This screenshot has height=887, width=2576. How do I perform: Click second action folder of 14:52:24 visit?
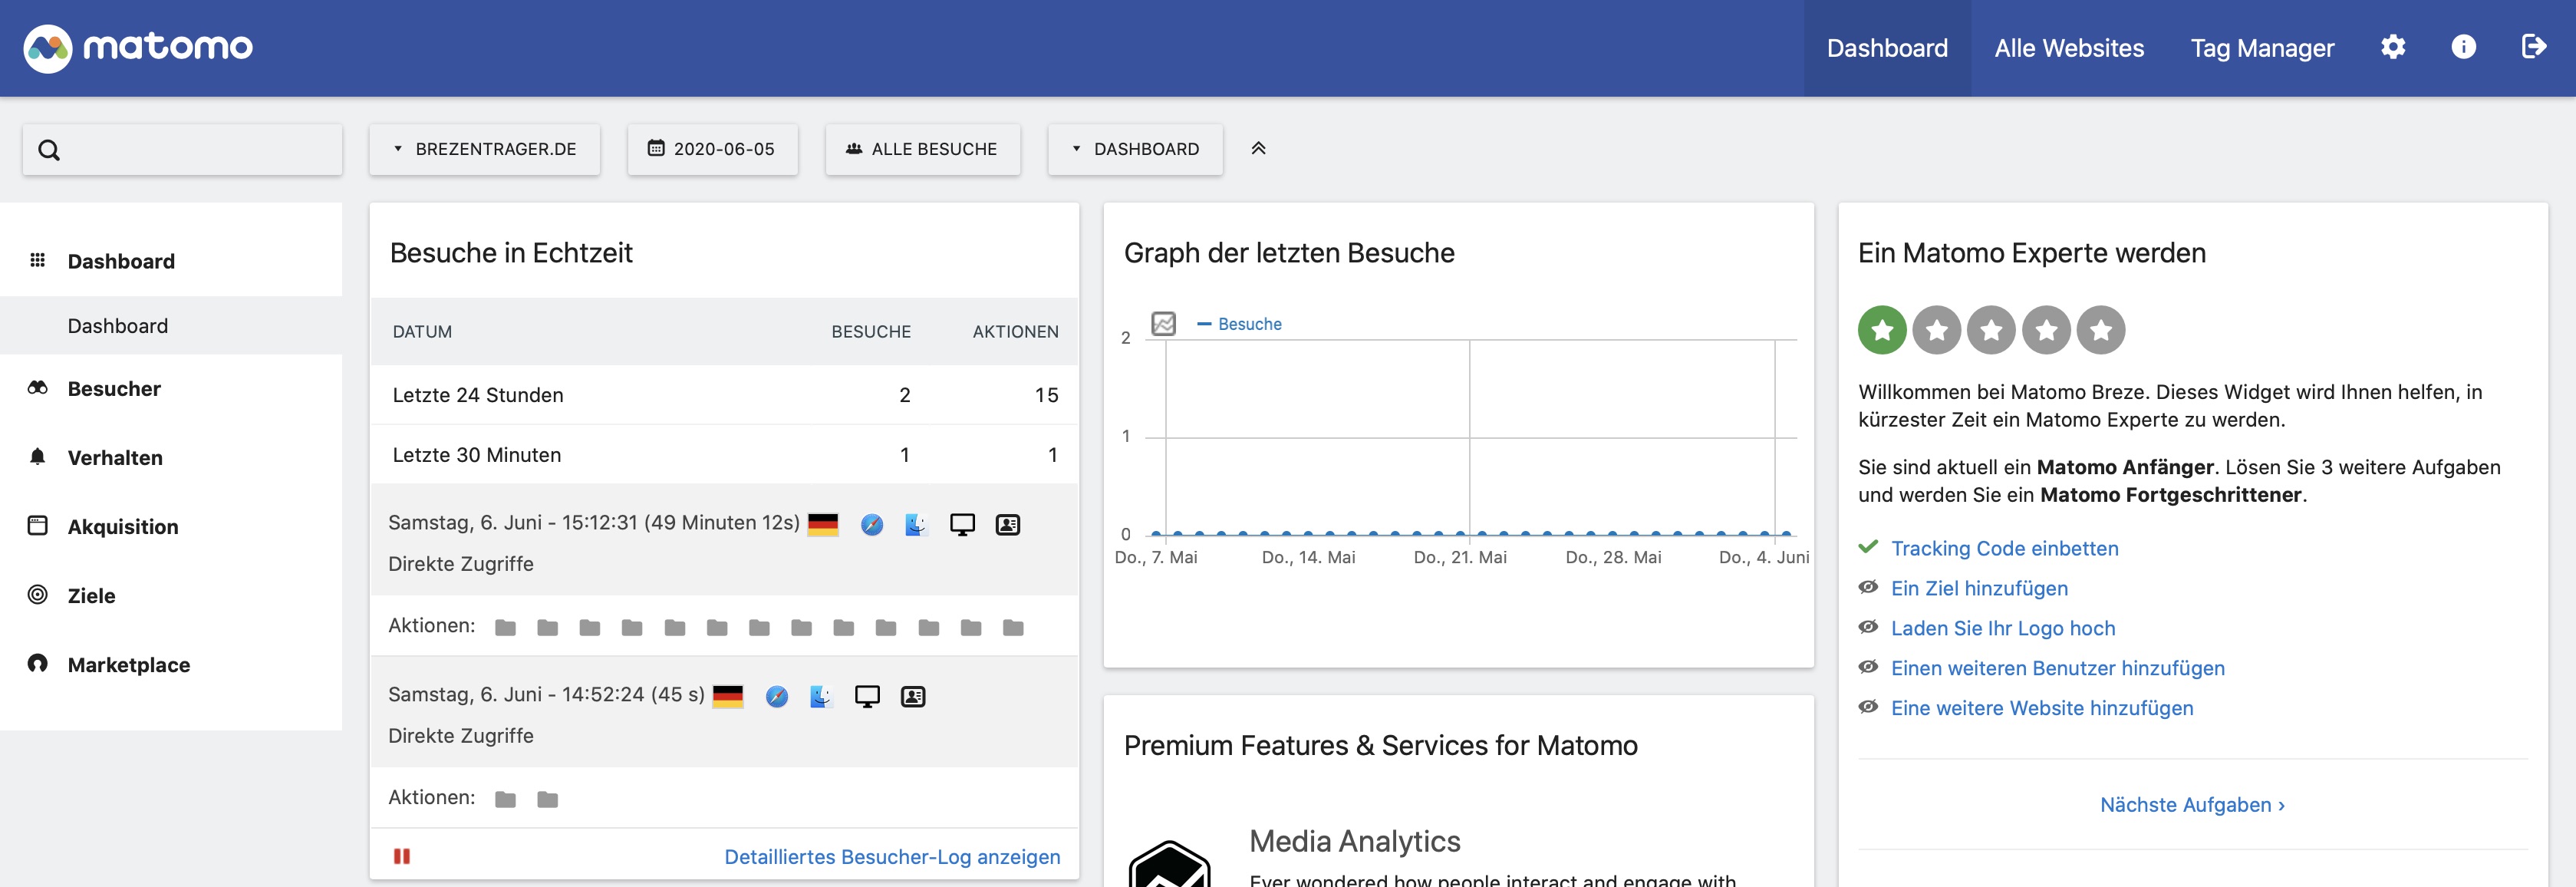[548, 800]
